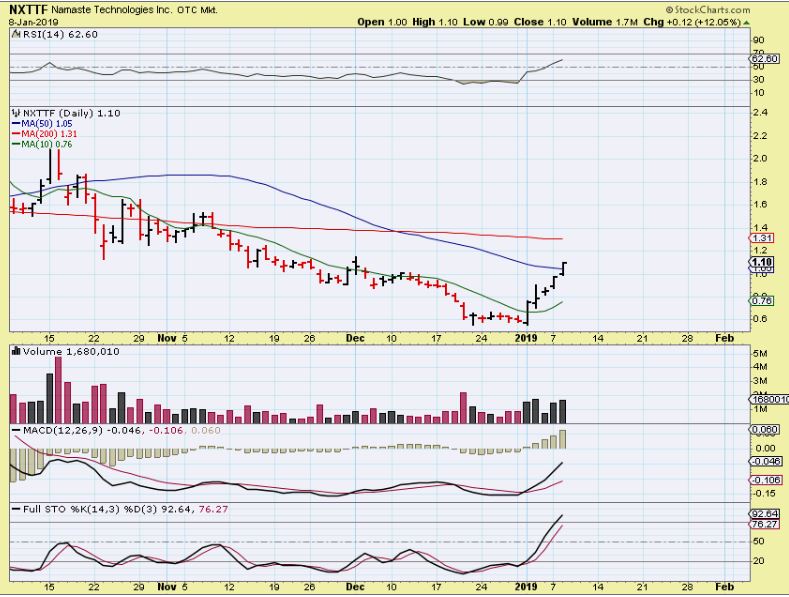Click the 0.060 MACD histogram value tag

point(765,429)
